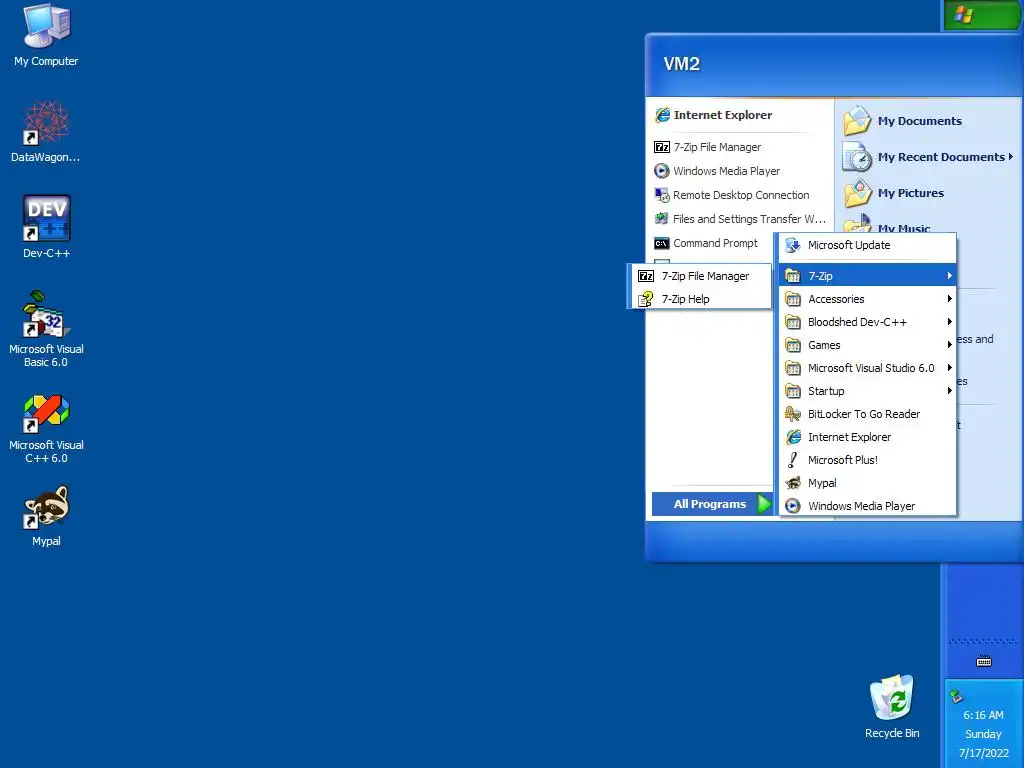Open 7-Zip Help from submenu

tap(700, 299)
